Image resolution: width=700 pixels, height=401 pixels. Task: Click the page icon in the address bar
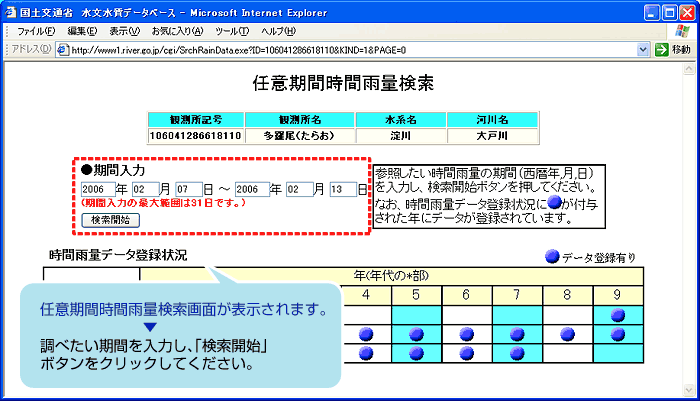click(x=65, y=49)
